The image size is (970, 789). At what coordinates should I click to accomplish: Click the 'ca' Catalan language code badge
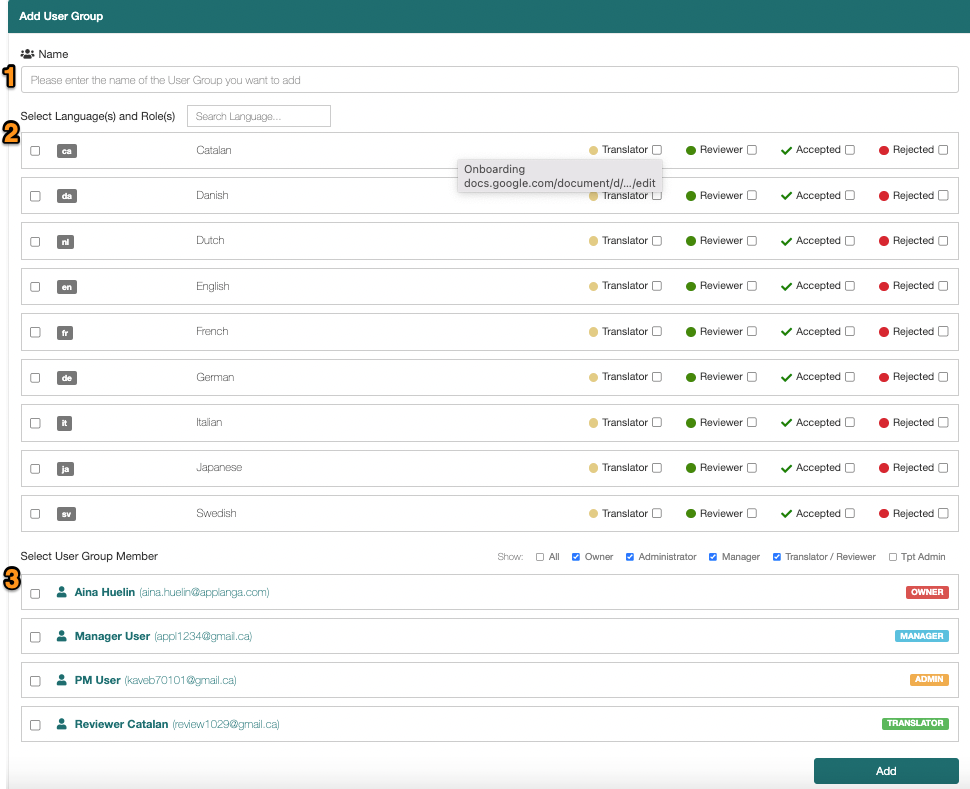pyautogui.click(x=67, y=151)
